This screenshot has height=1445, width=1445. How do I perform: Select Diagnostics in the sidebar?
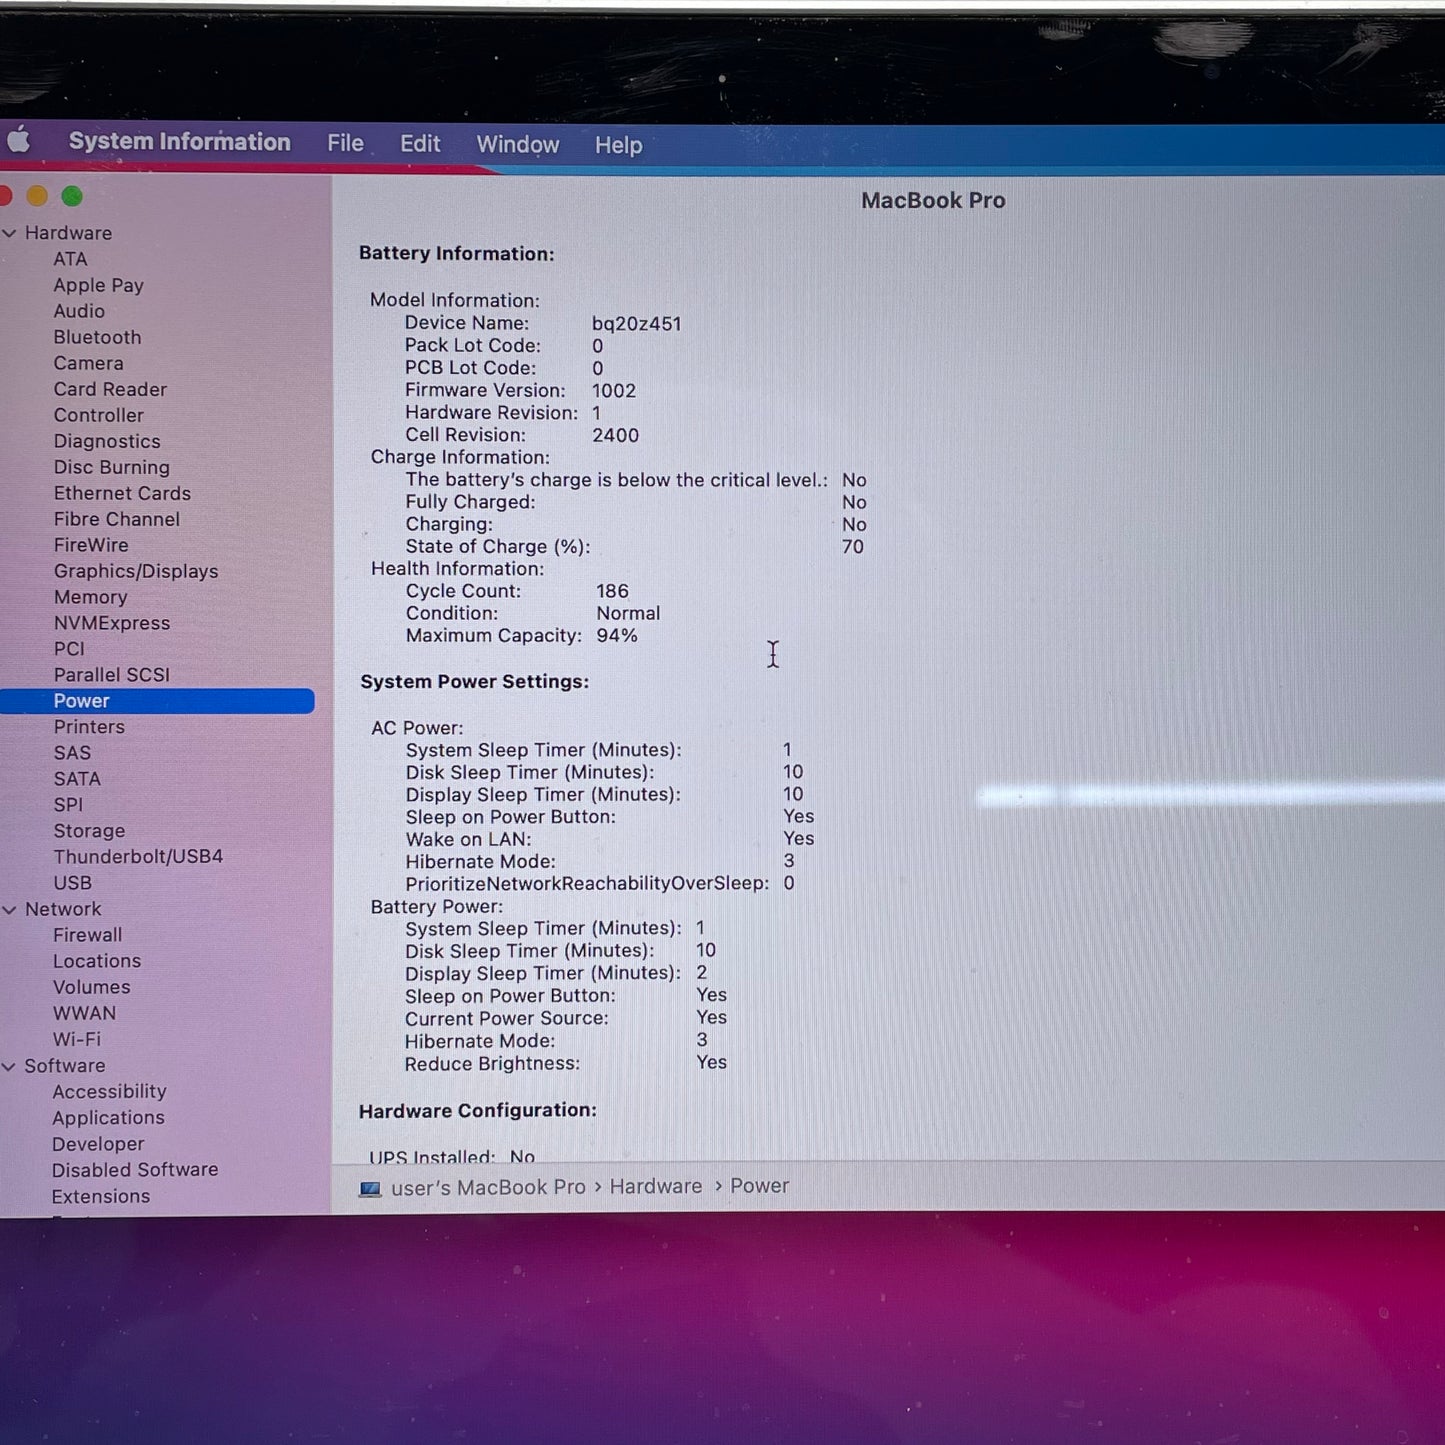(106, 441)
